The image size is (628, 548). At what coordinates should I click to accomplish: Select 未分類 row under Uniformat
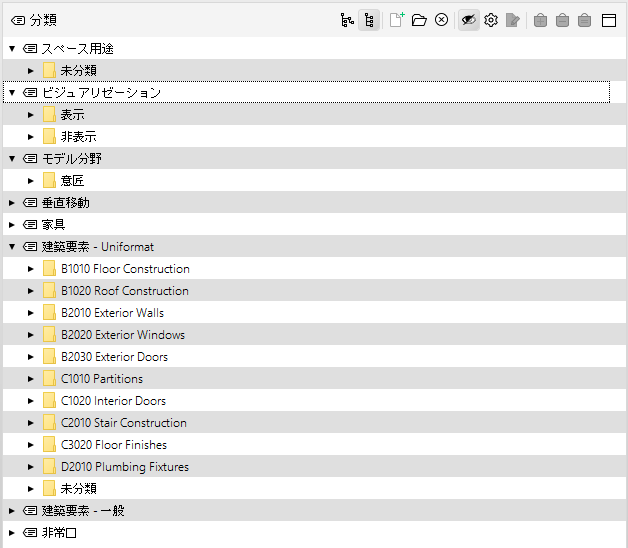coord(314,489)
